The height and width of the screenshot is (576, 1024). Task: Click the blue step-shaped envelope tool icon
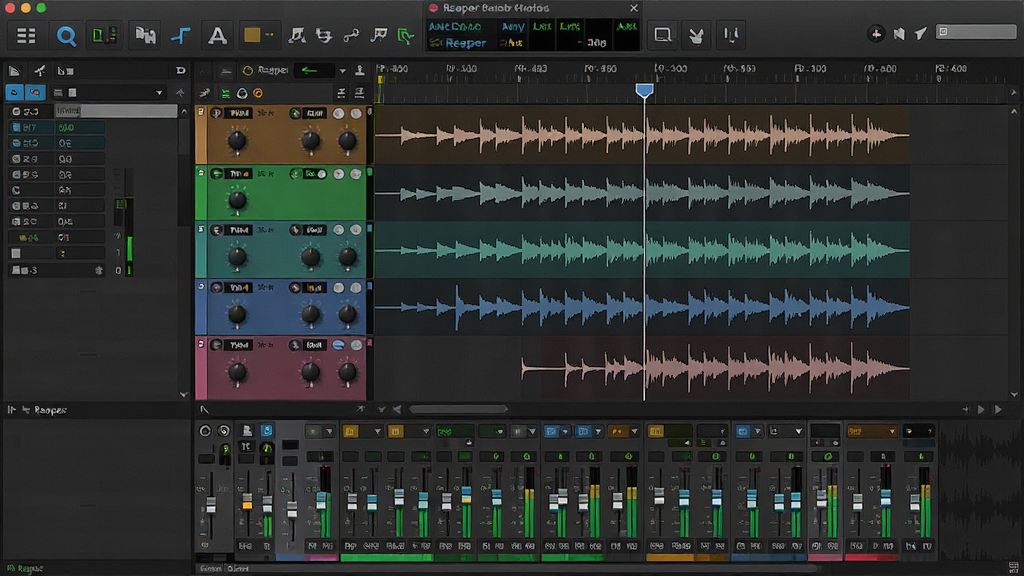click(x=180, y=35)
